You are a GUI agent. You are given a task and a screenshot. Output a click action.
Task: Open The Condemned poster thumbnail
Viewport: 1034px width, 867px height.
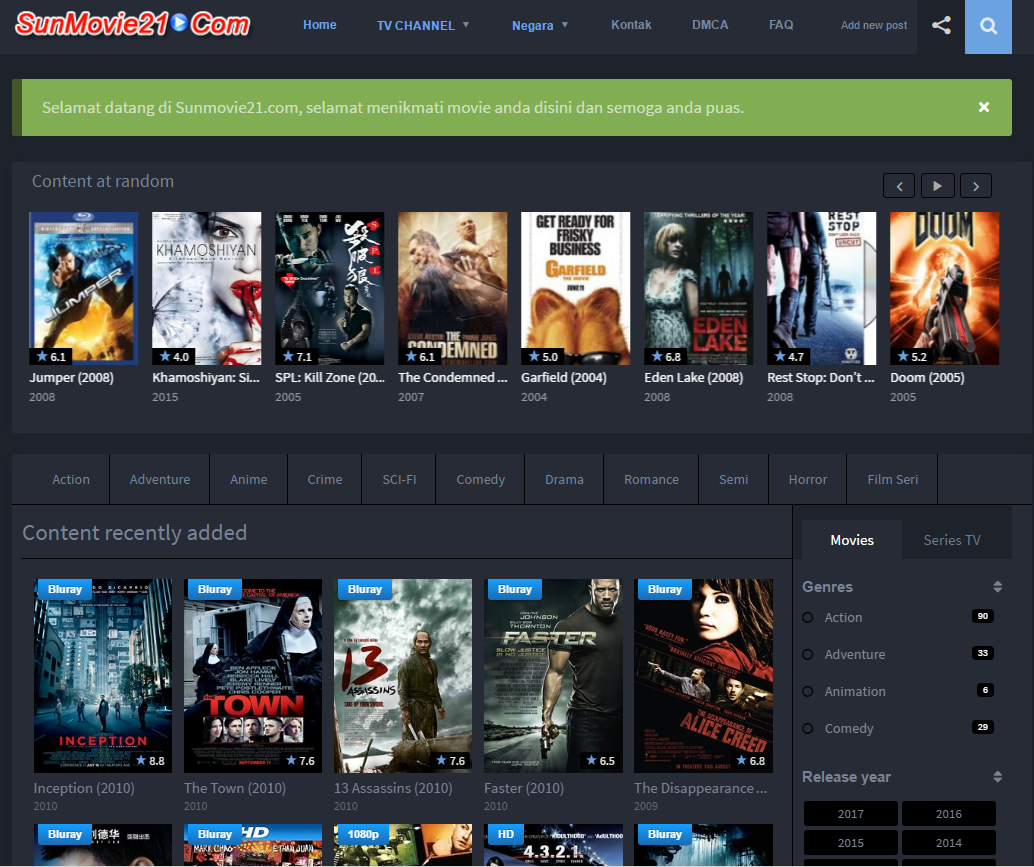pyautogui.click(x=452, y=288)
